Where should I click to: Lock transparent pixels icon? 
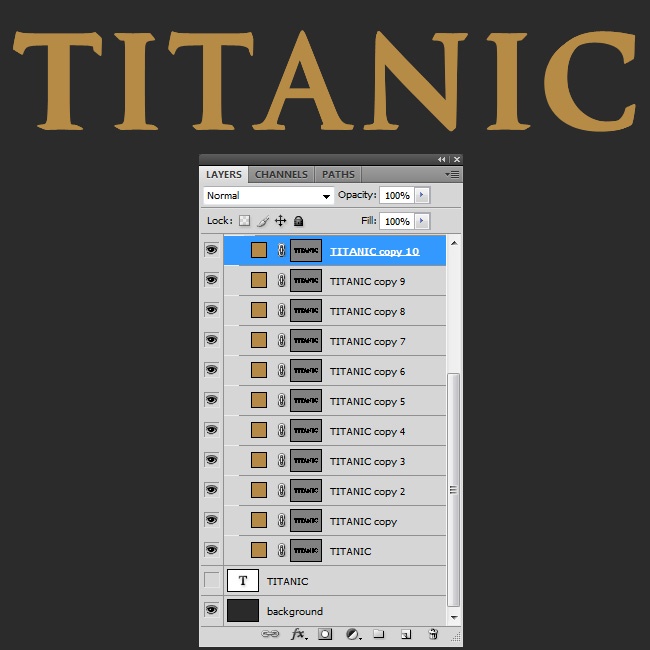click(x=245, y=221)
